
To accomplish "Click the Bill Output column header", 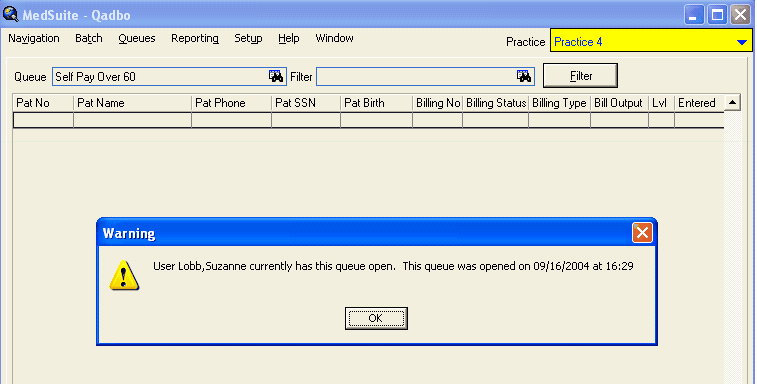I will pos(619,103).
